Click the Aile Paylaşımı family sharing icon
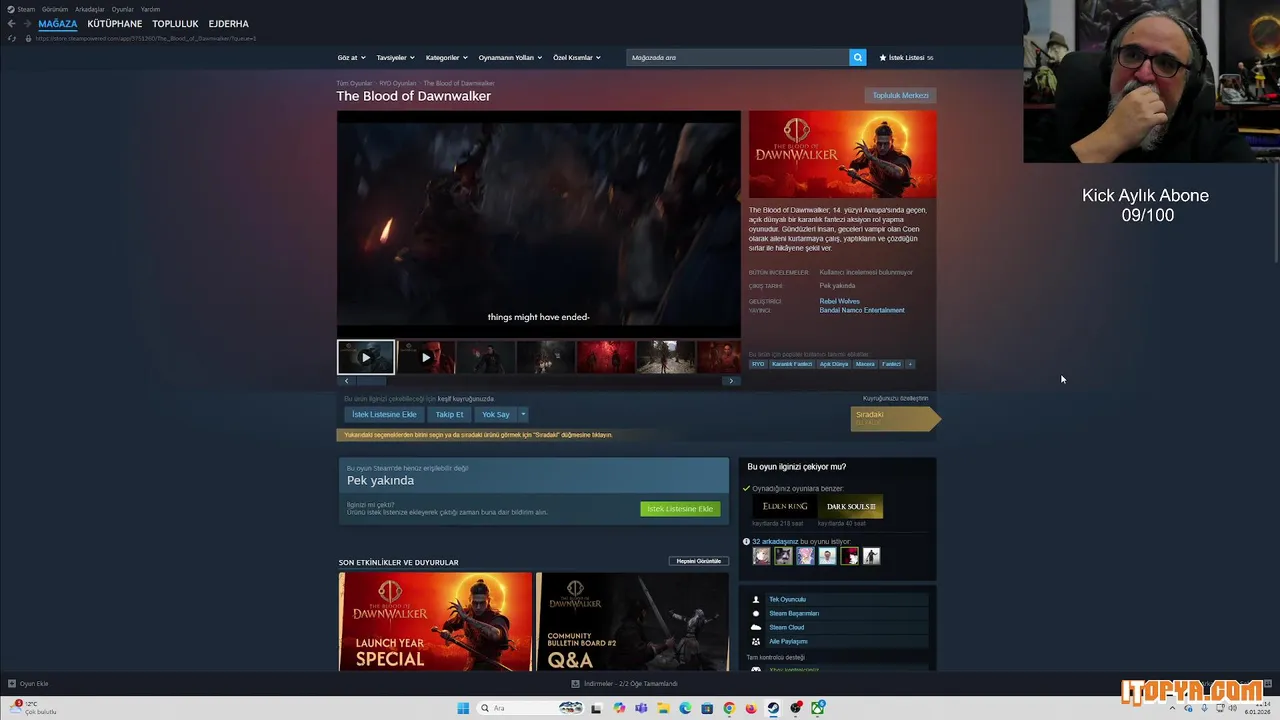This screenshot has width=1280, height=720. [756, 641]
